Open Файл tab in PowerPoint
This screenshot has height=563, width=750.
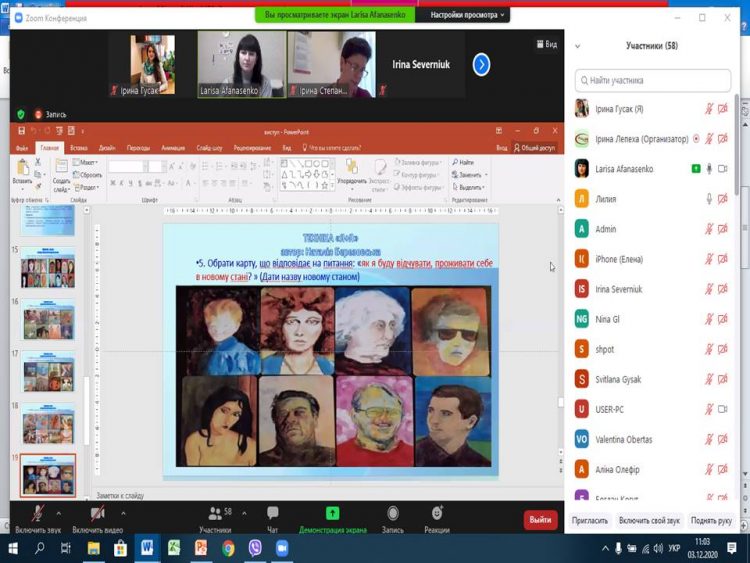coord(22,148)
